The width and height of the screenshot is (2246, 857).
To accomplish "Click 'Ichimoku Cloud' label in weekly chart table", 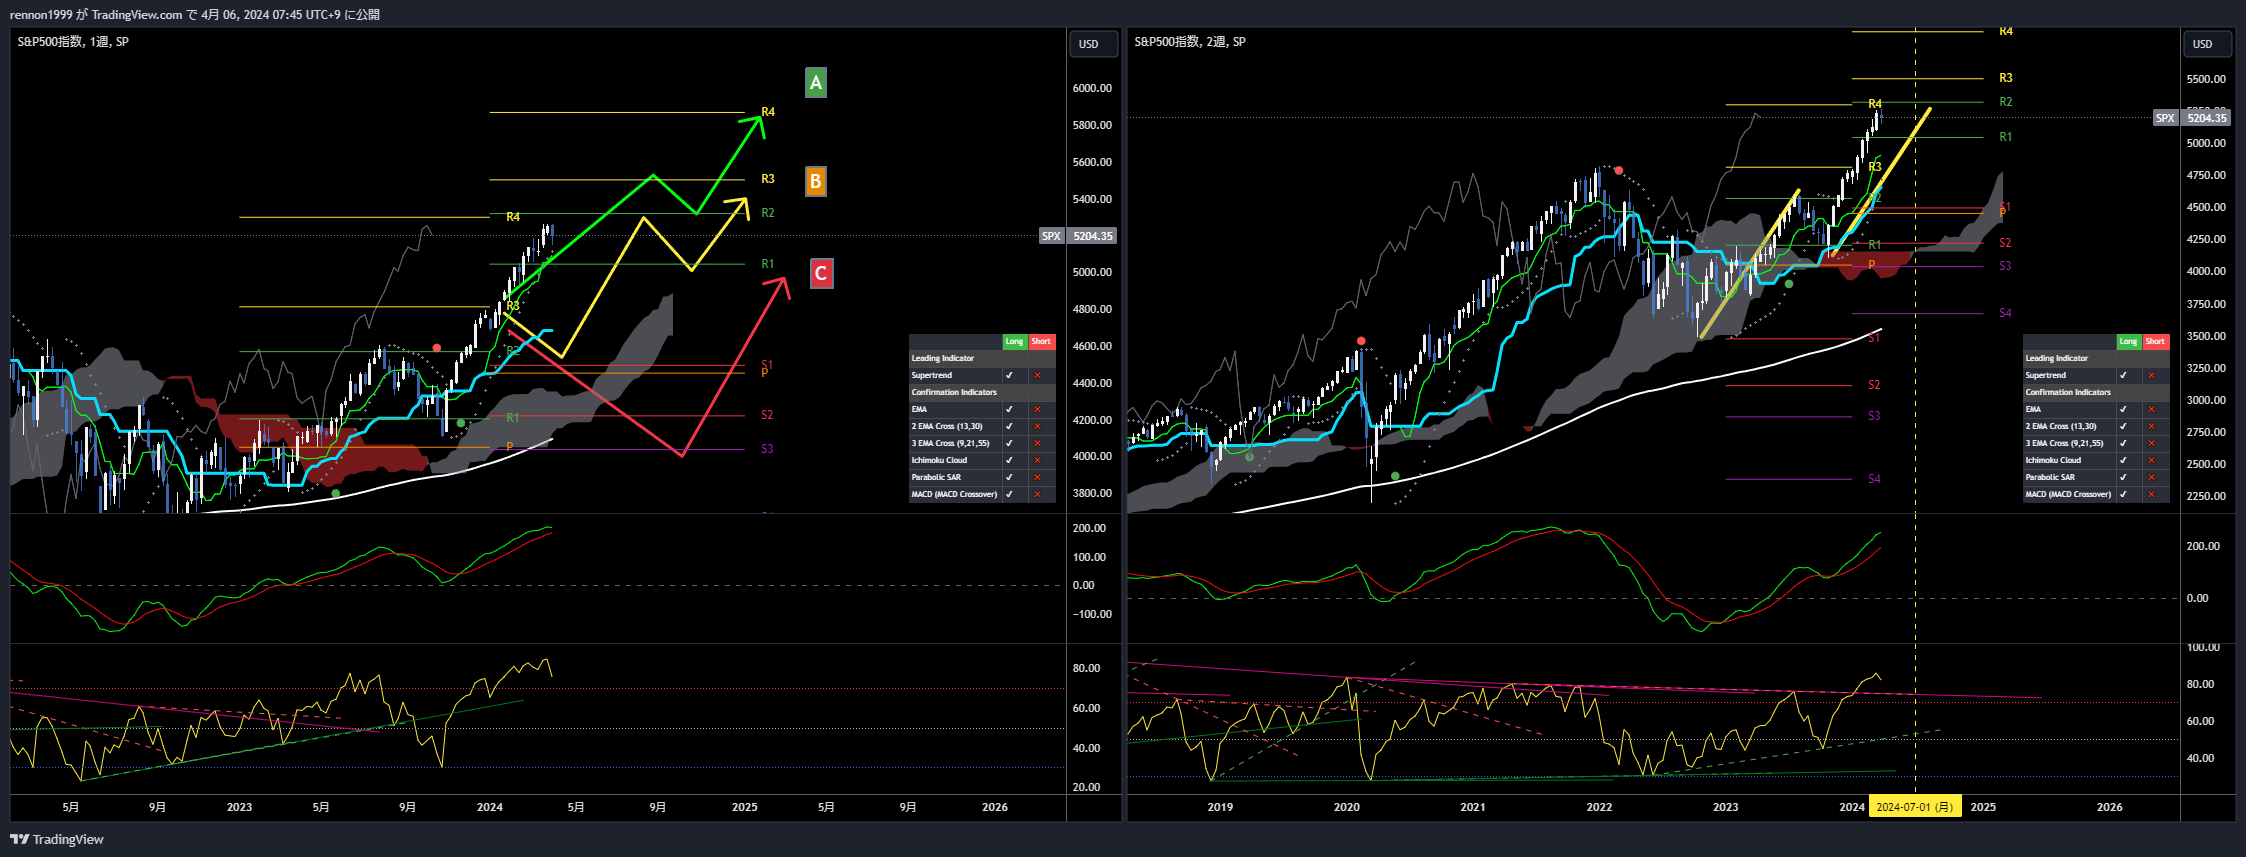I will coord(939,460).
